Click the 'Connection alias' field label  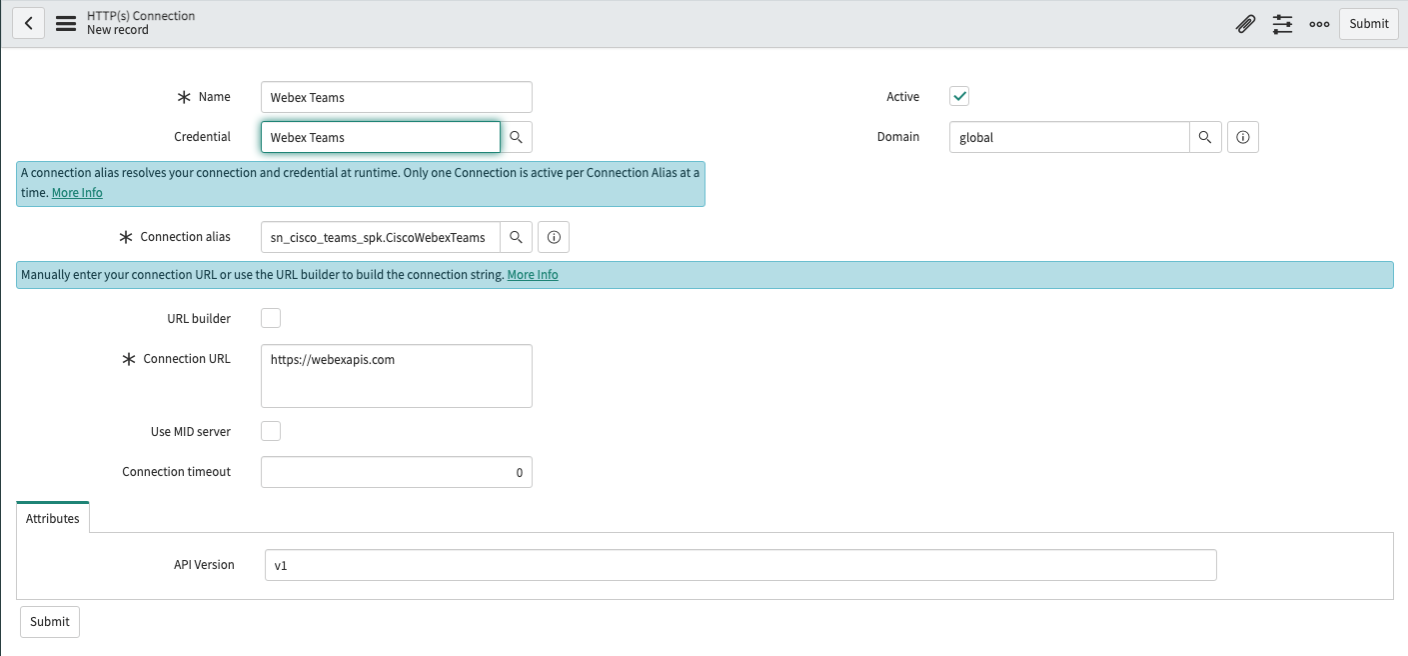[185, 237]
